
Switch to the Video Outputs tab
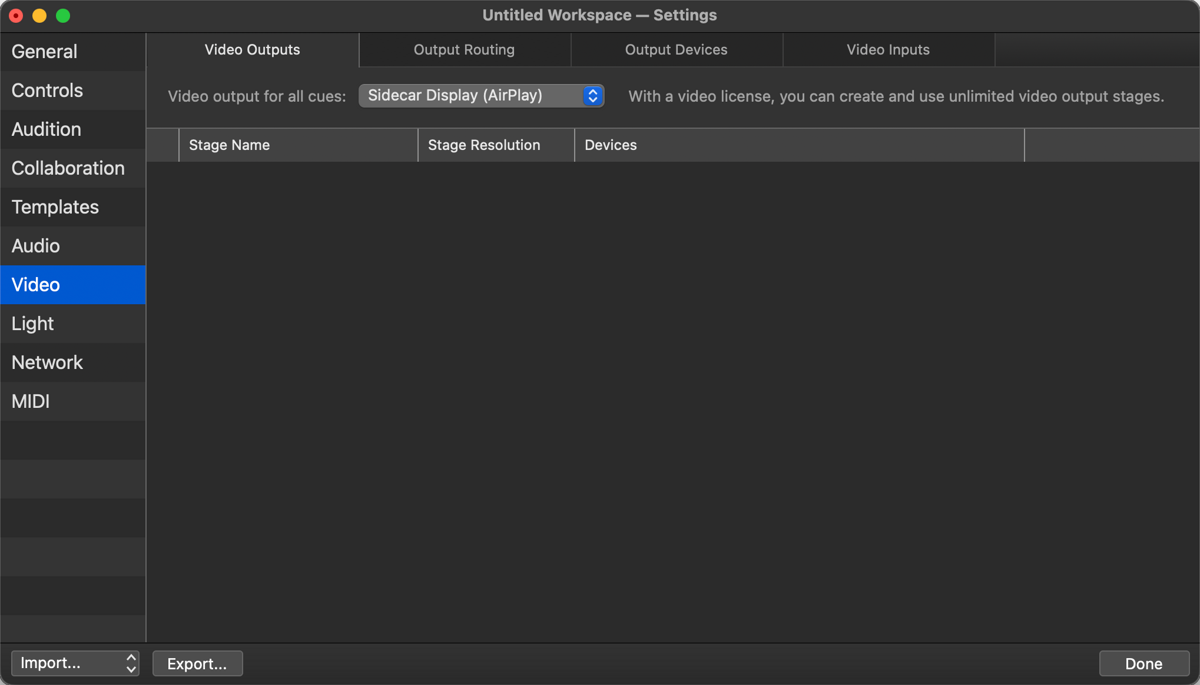252,50
